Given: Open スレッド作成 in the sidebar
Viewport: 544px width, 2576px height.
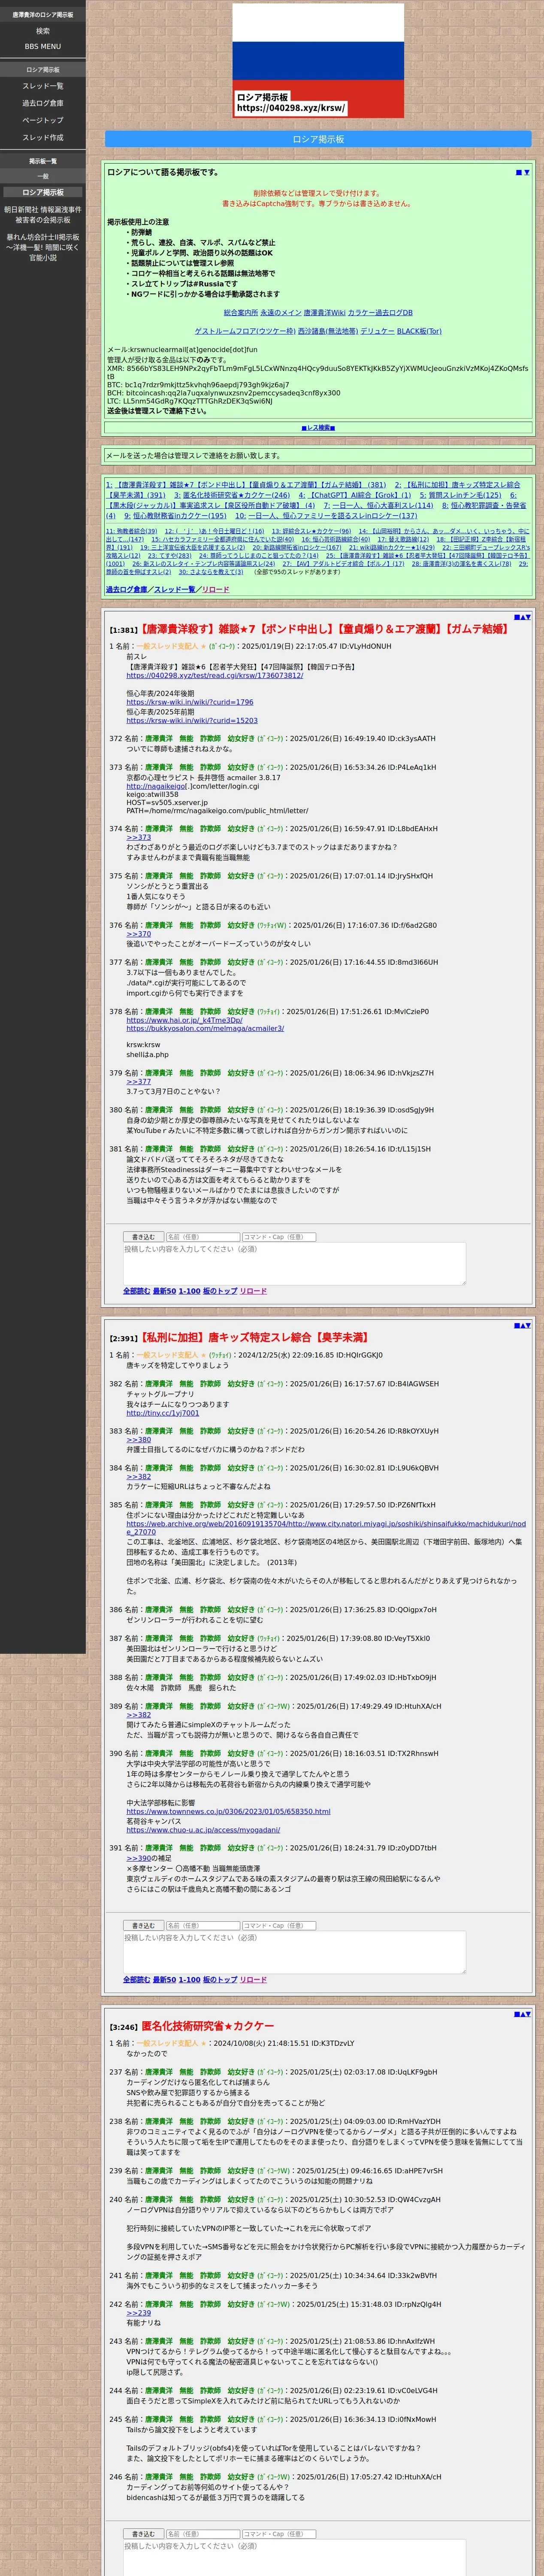Looking at the screenshot, I should point(42,137).
